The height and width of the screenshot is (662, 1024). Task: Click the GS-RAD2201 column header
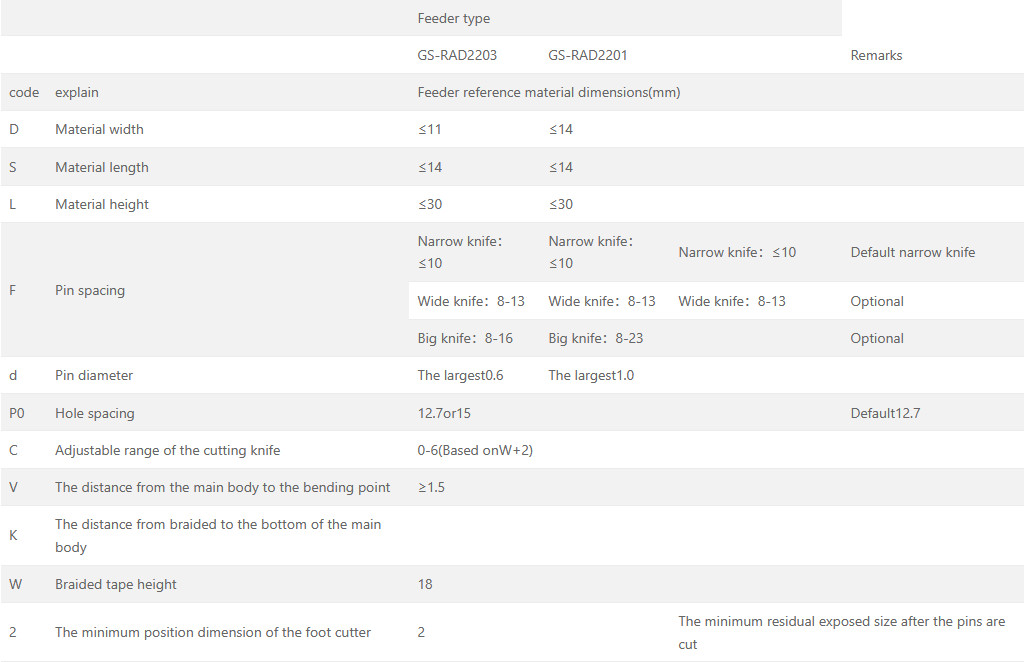click(x=588, y=56)
